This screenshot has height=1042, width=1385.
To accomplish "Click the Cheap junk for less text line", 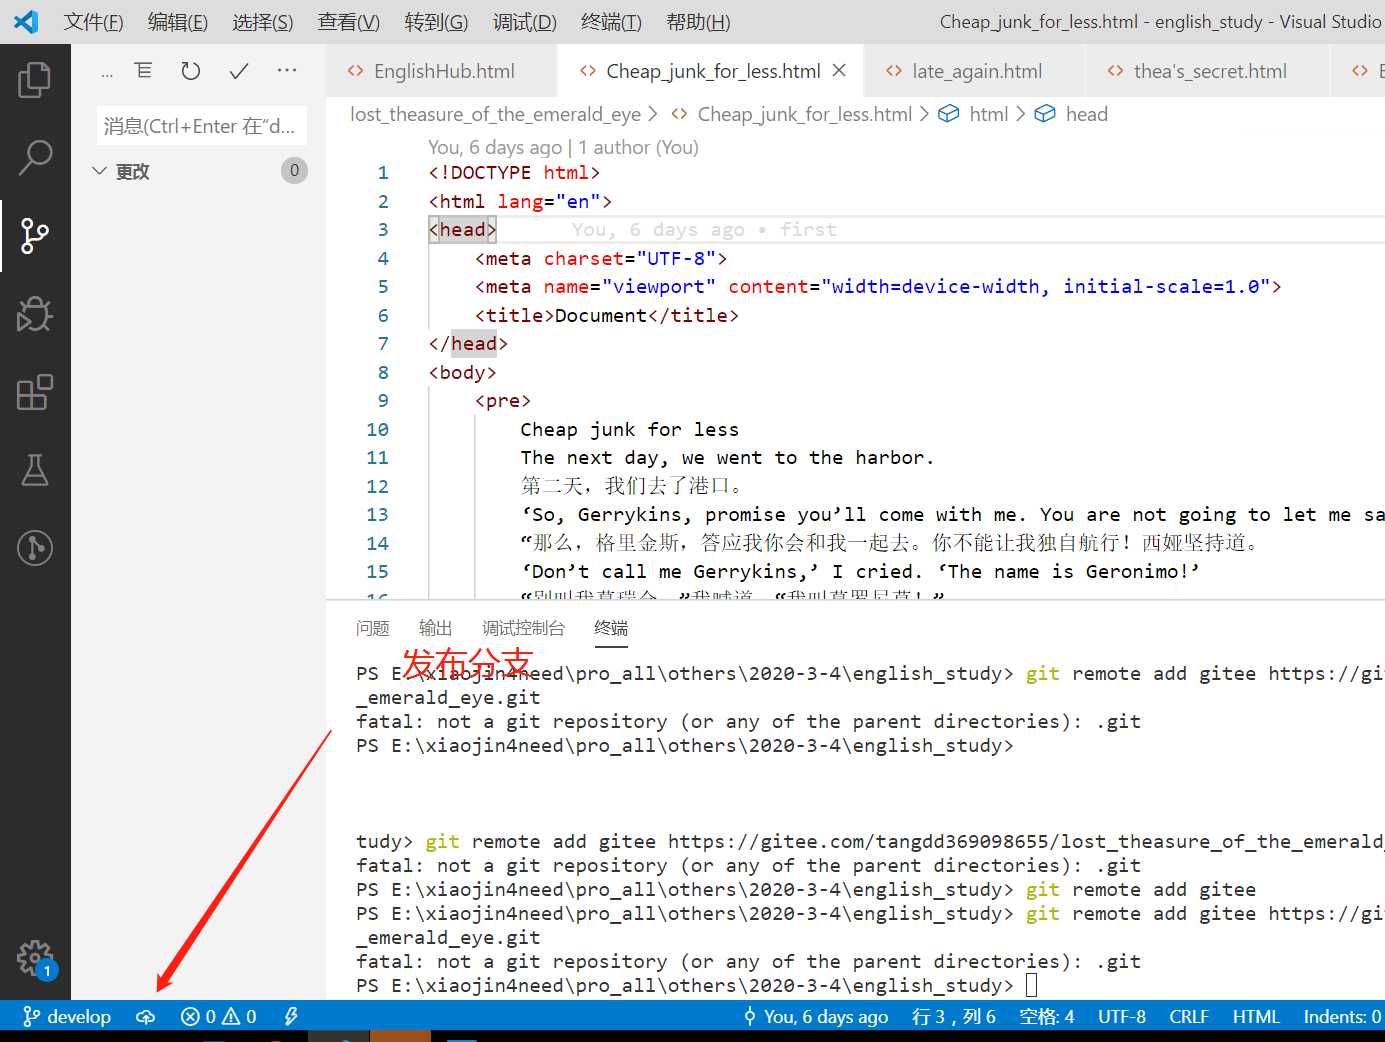I will (x=630, y=429).
